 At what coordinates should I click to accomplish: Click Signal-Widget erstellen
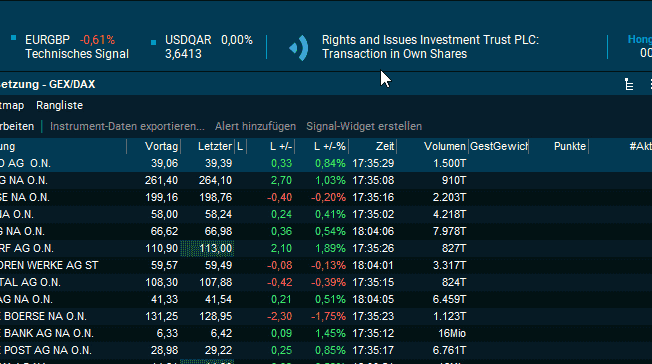364,126
